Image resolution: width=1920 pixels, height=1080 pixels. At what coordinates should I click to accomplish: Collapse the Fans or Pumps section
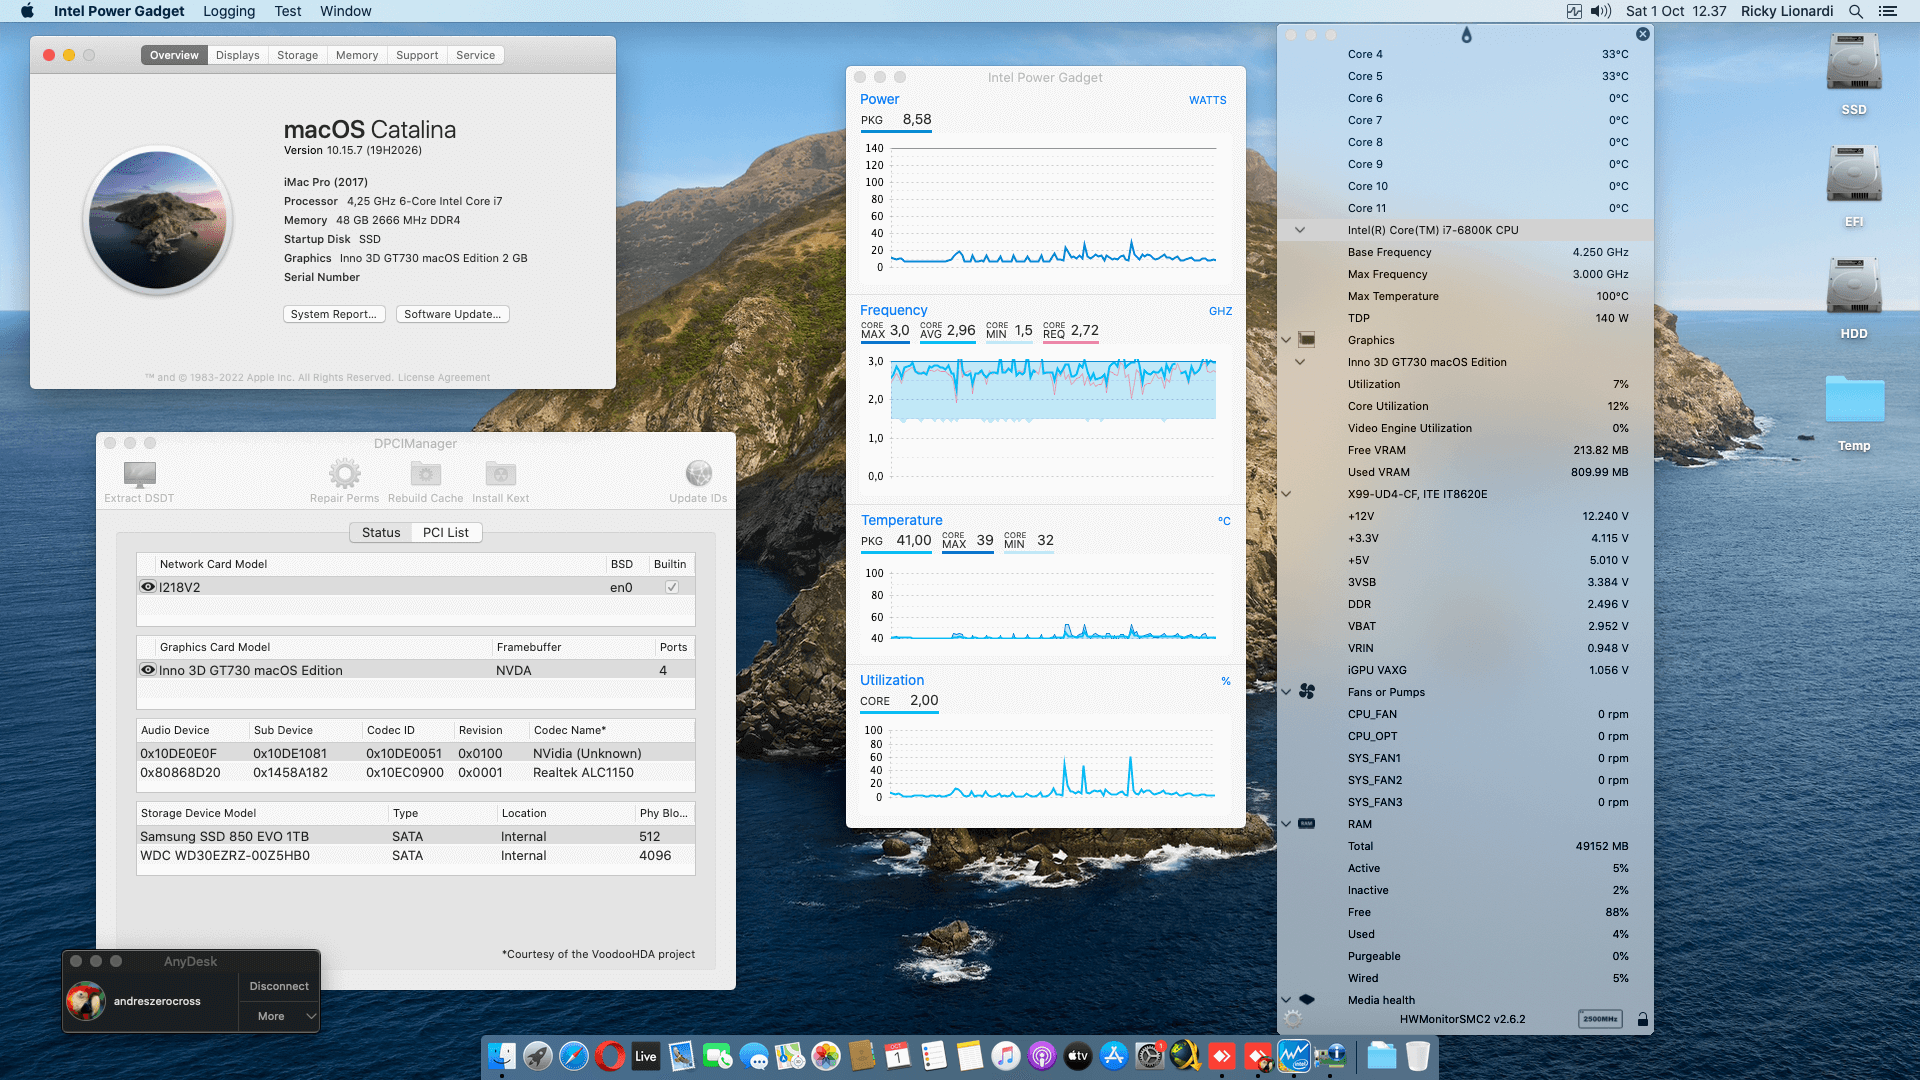pyautogui.click(x=1286, y=692)
